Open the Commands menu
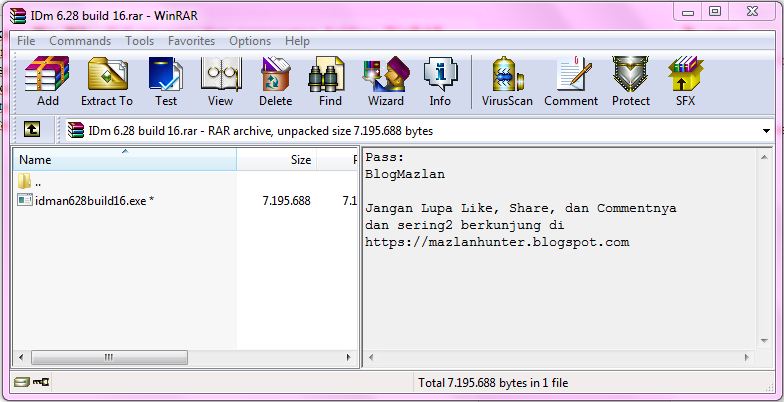Image resolution: width=784 pixels, height=402 pixels. 80,41
